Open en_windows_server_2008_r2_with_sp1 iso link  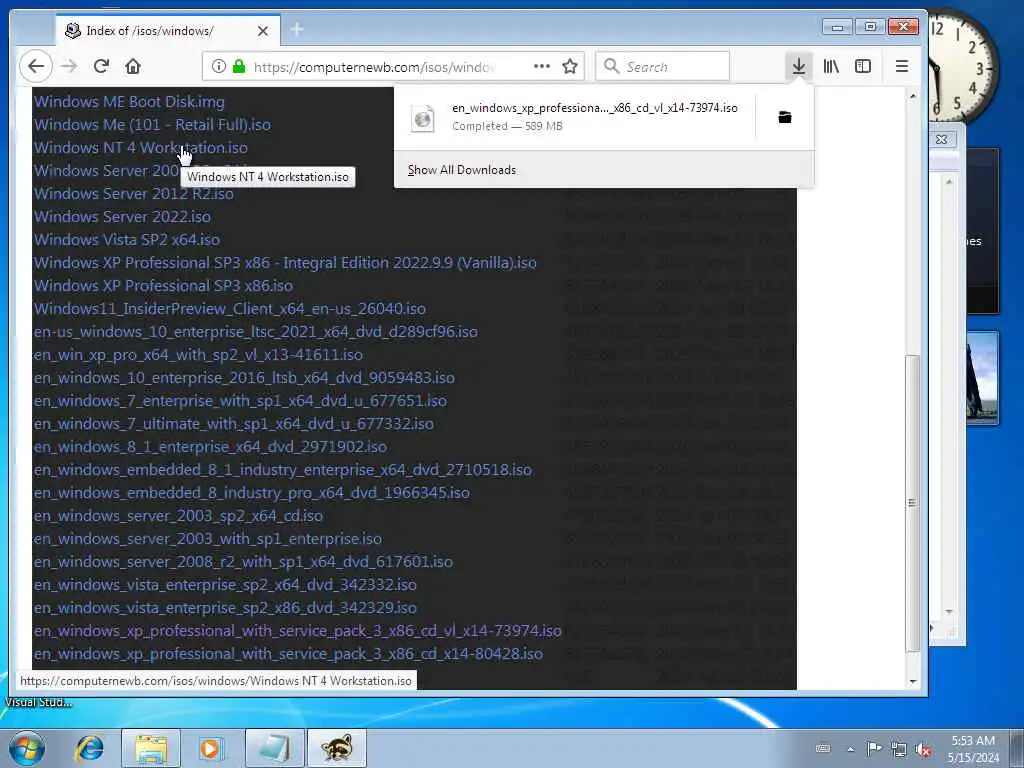click(x=243, y=562)
